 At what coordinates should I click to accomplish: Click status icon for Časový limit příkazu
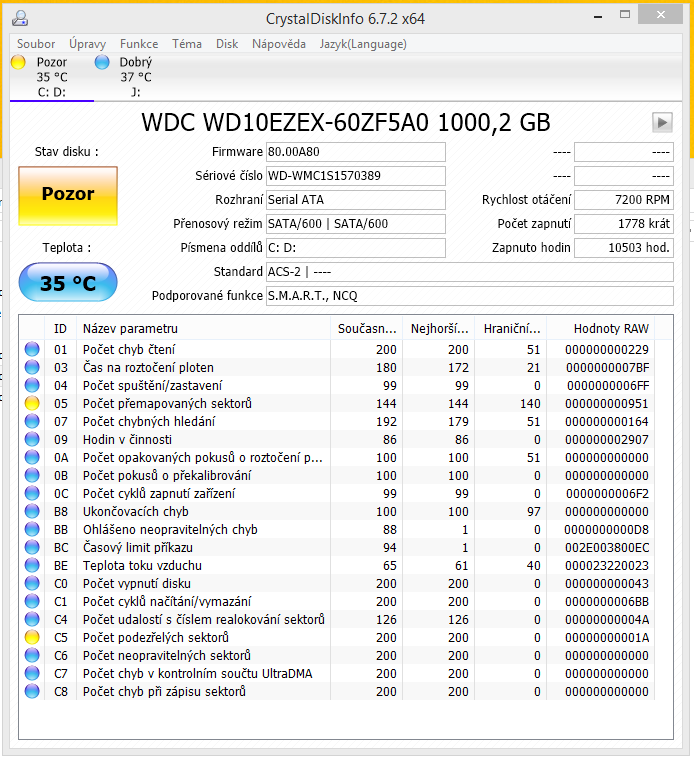click(x=32, y=547)
